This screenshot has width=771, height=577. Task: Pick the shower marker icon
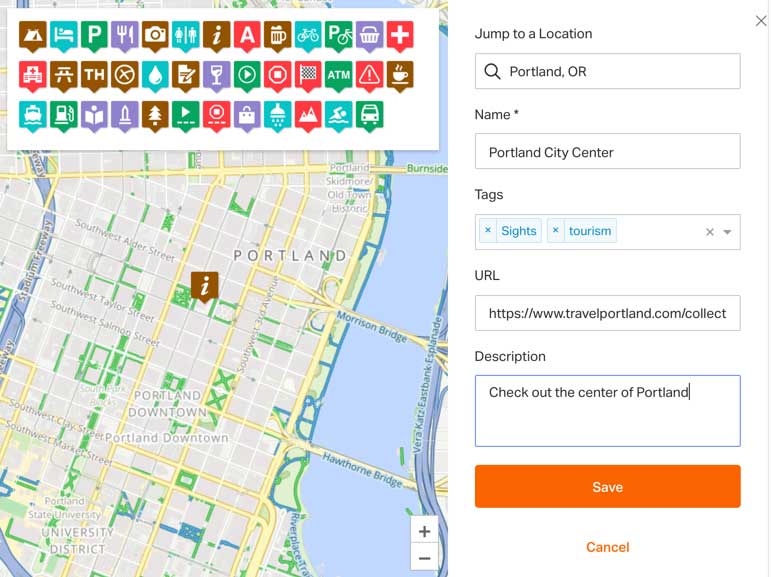point(277,116)
